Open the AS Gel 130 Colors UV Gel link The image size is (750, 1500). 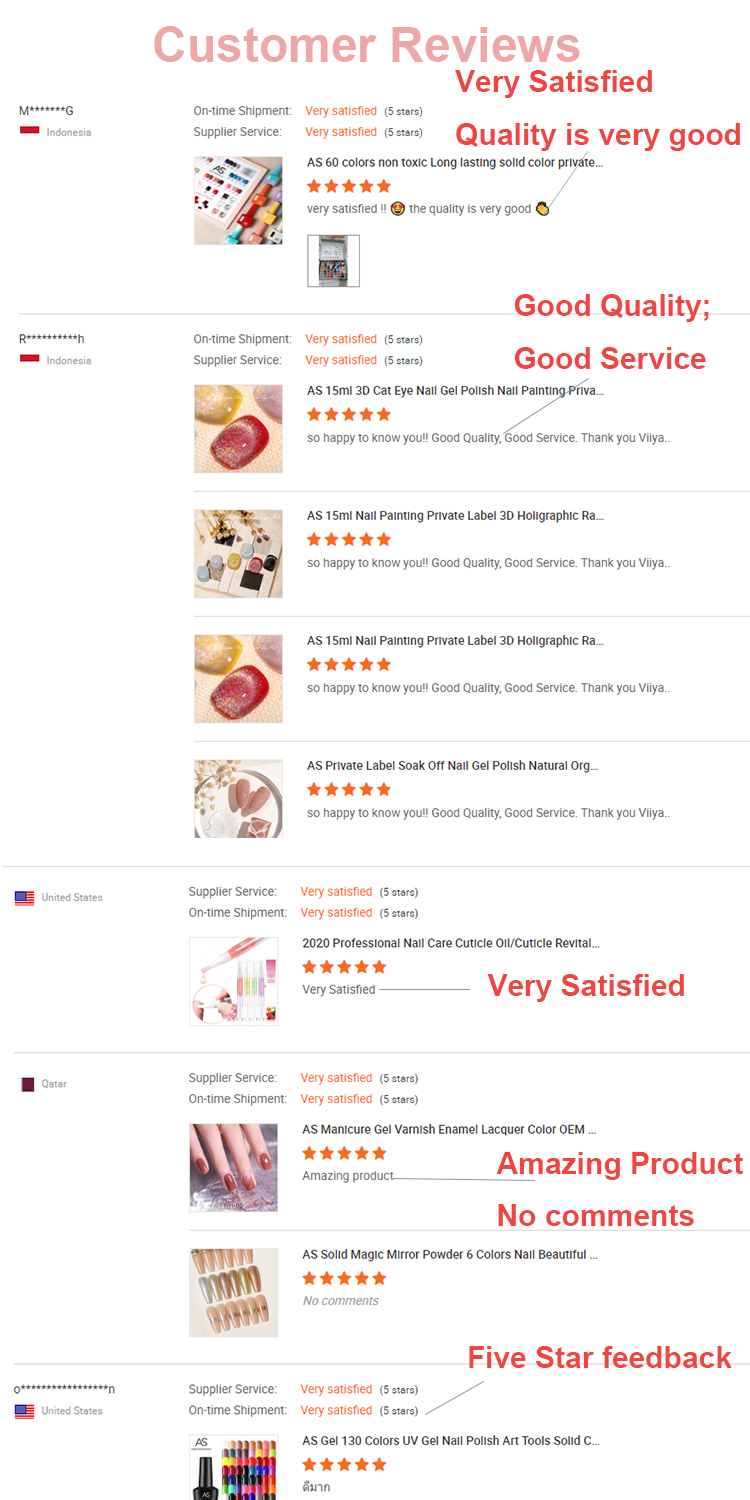(x=450, y=1441)
